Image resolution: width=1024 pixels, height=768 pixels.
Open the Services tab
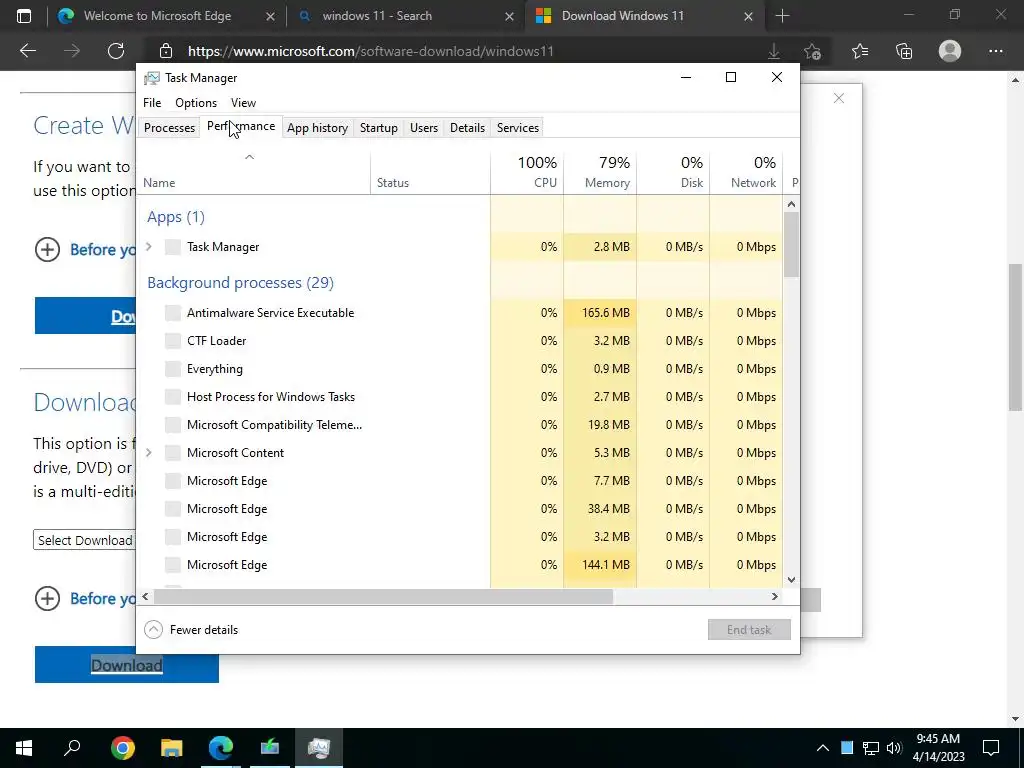click(x=518, y=127)
